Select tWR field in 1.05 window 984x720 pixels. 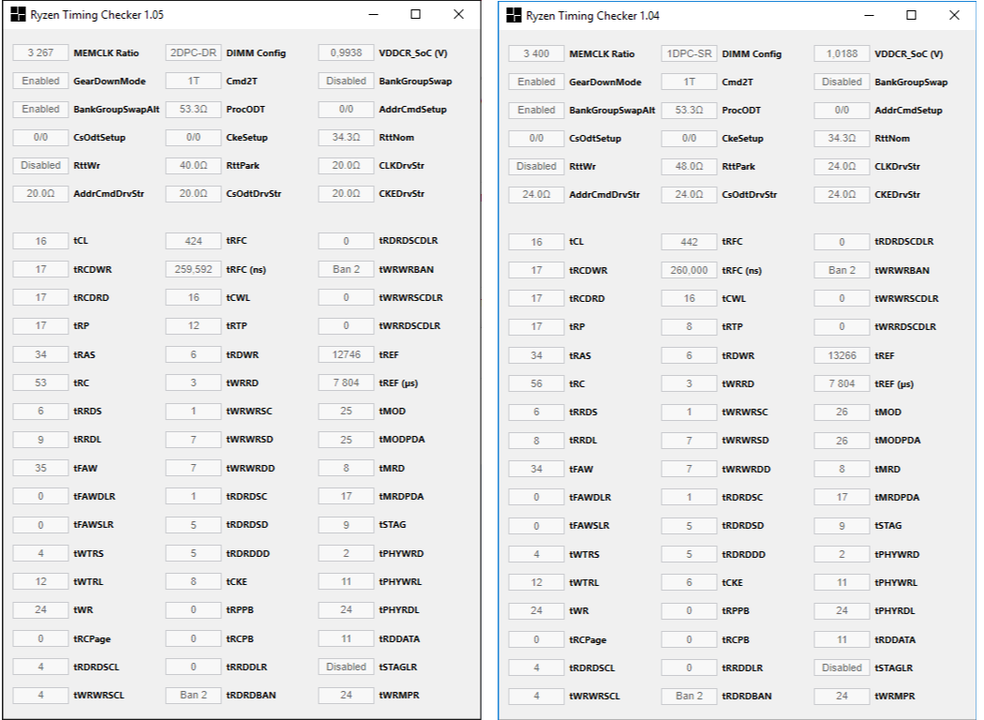(41, 610)
